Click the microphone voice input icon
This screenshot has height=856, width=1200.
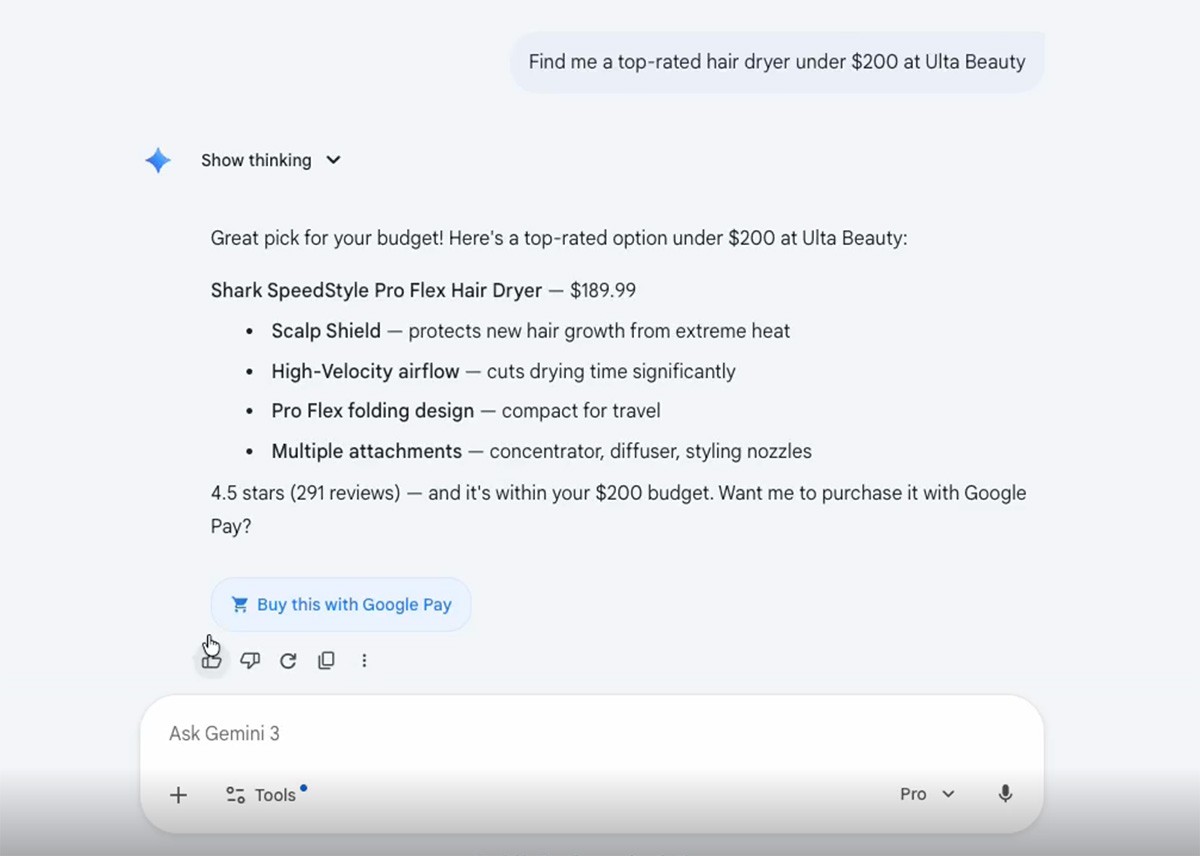tap(1005, 794)
